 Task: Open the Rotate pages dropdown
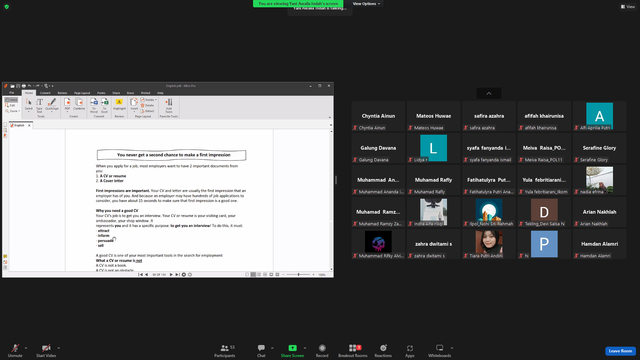point(149,100)
